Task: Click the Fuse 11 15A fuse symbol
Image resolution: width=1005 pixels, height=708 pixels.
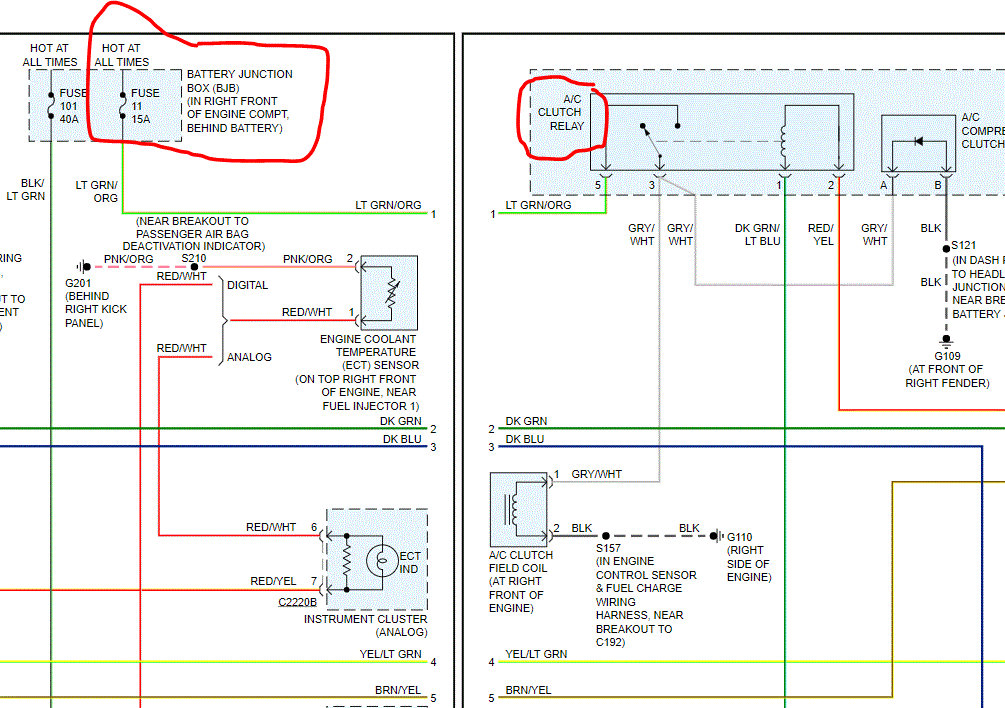Action: coord(122,106)
